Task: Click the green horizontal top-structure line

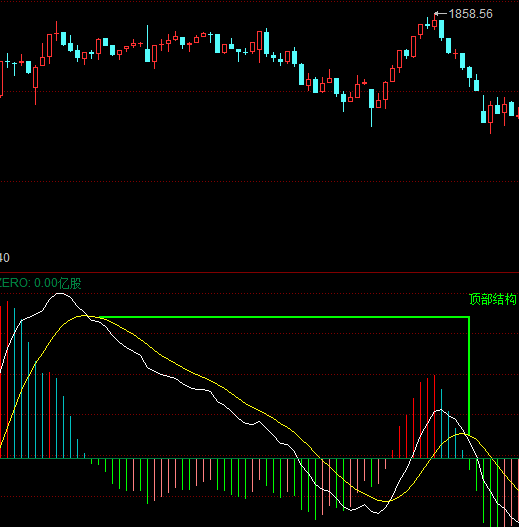Action: tap(284, 317)
